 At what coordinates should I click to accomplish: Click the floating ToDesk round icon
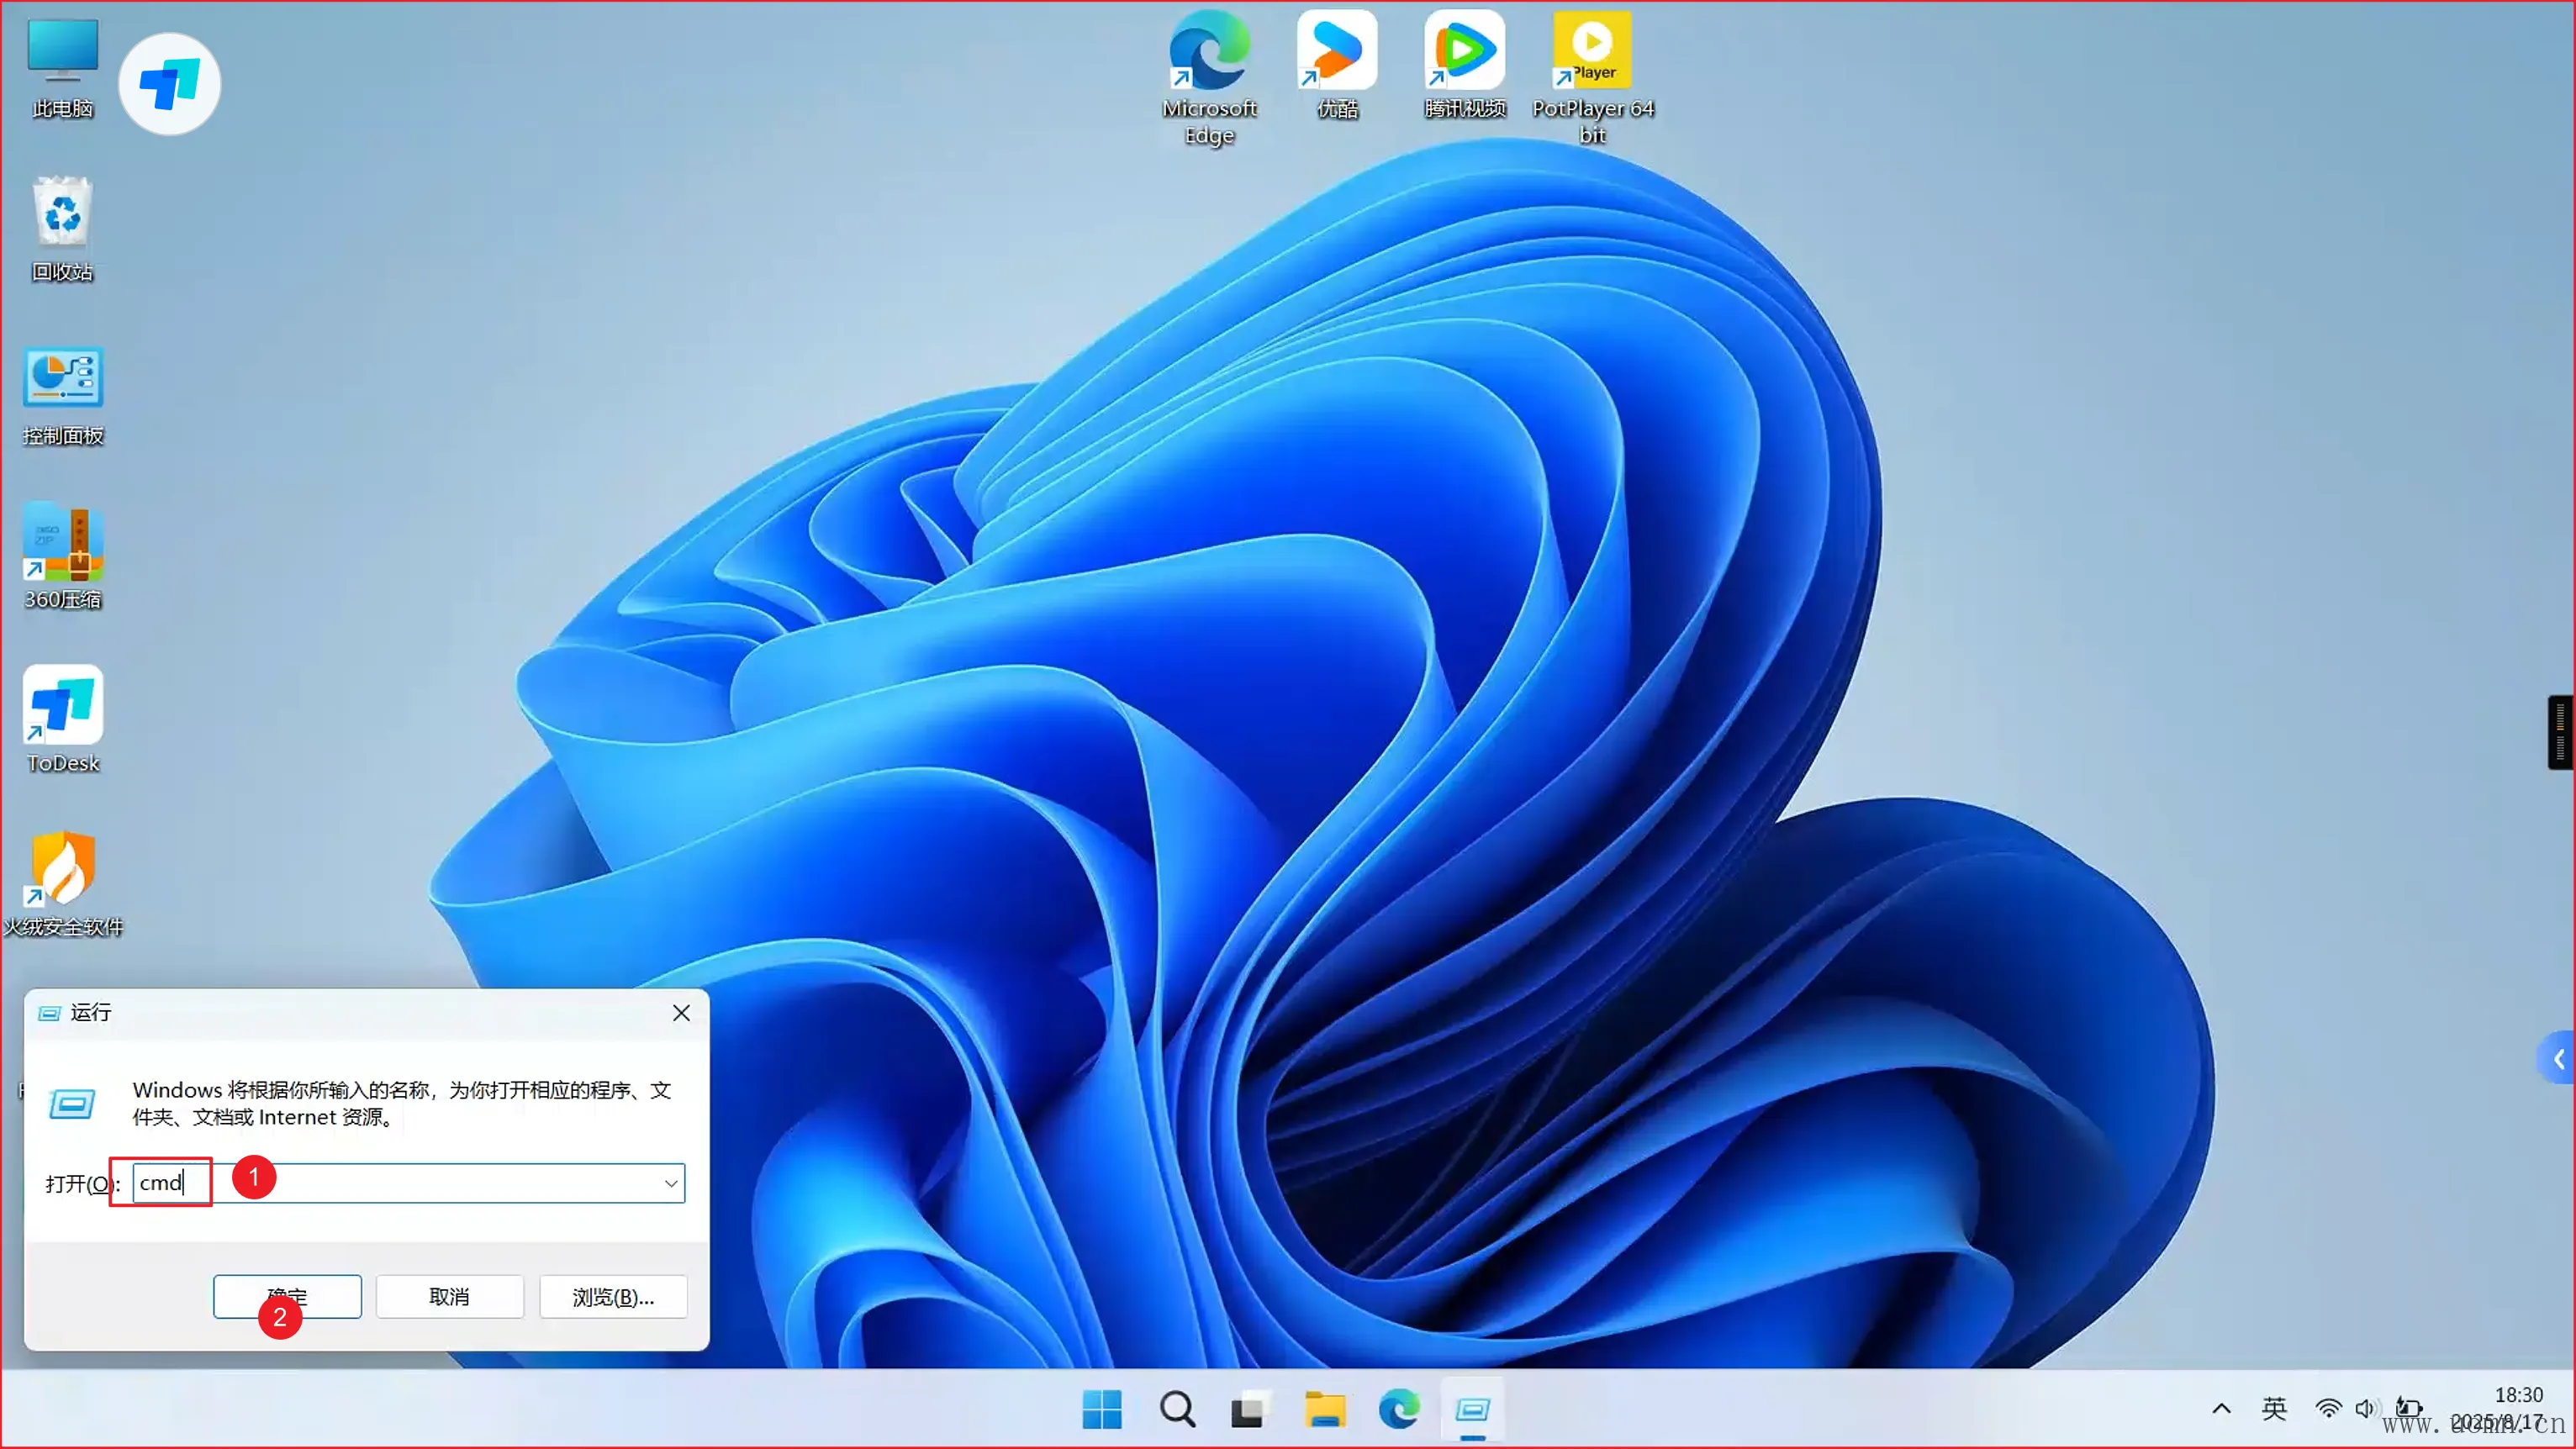(169, 84)
